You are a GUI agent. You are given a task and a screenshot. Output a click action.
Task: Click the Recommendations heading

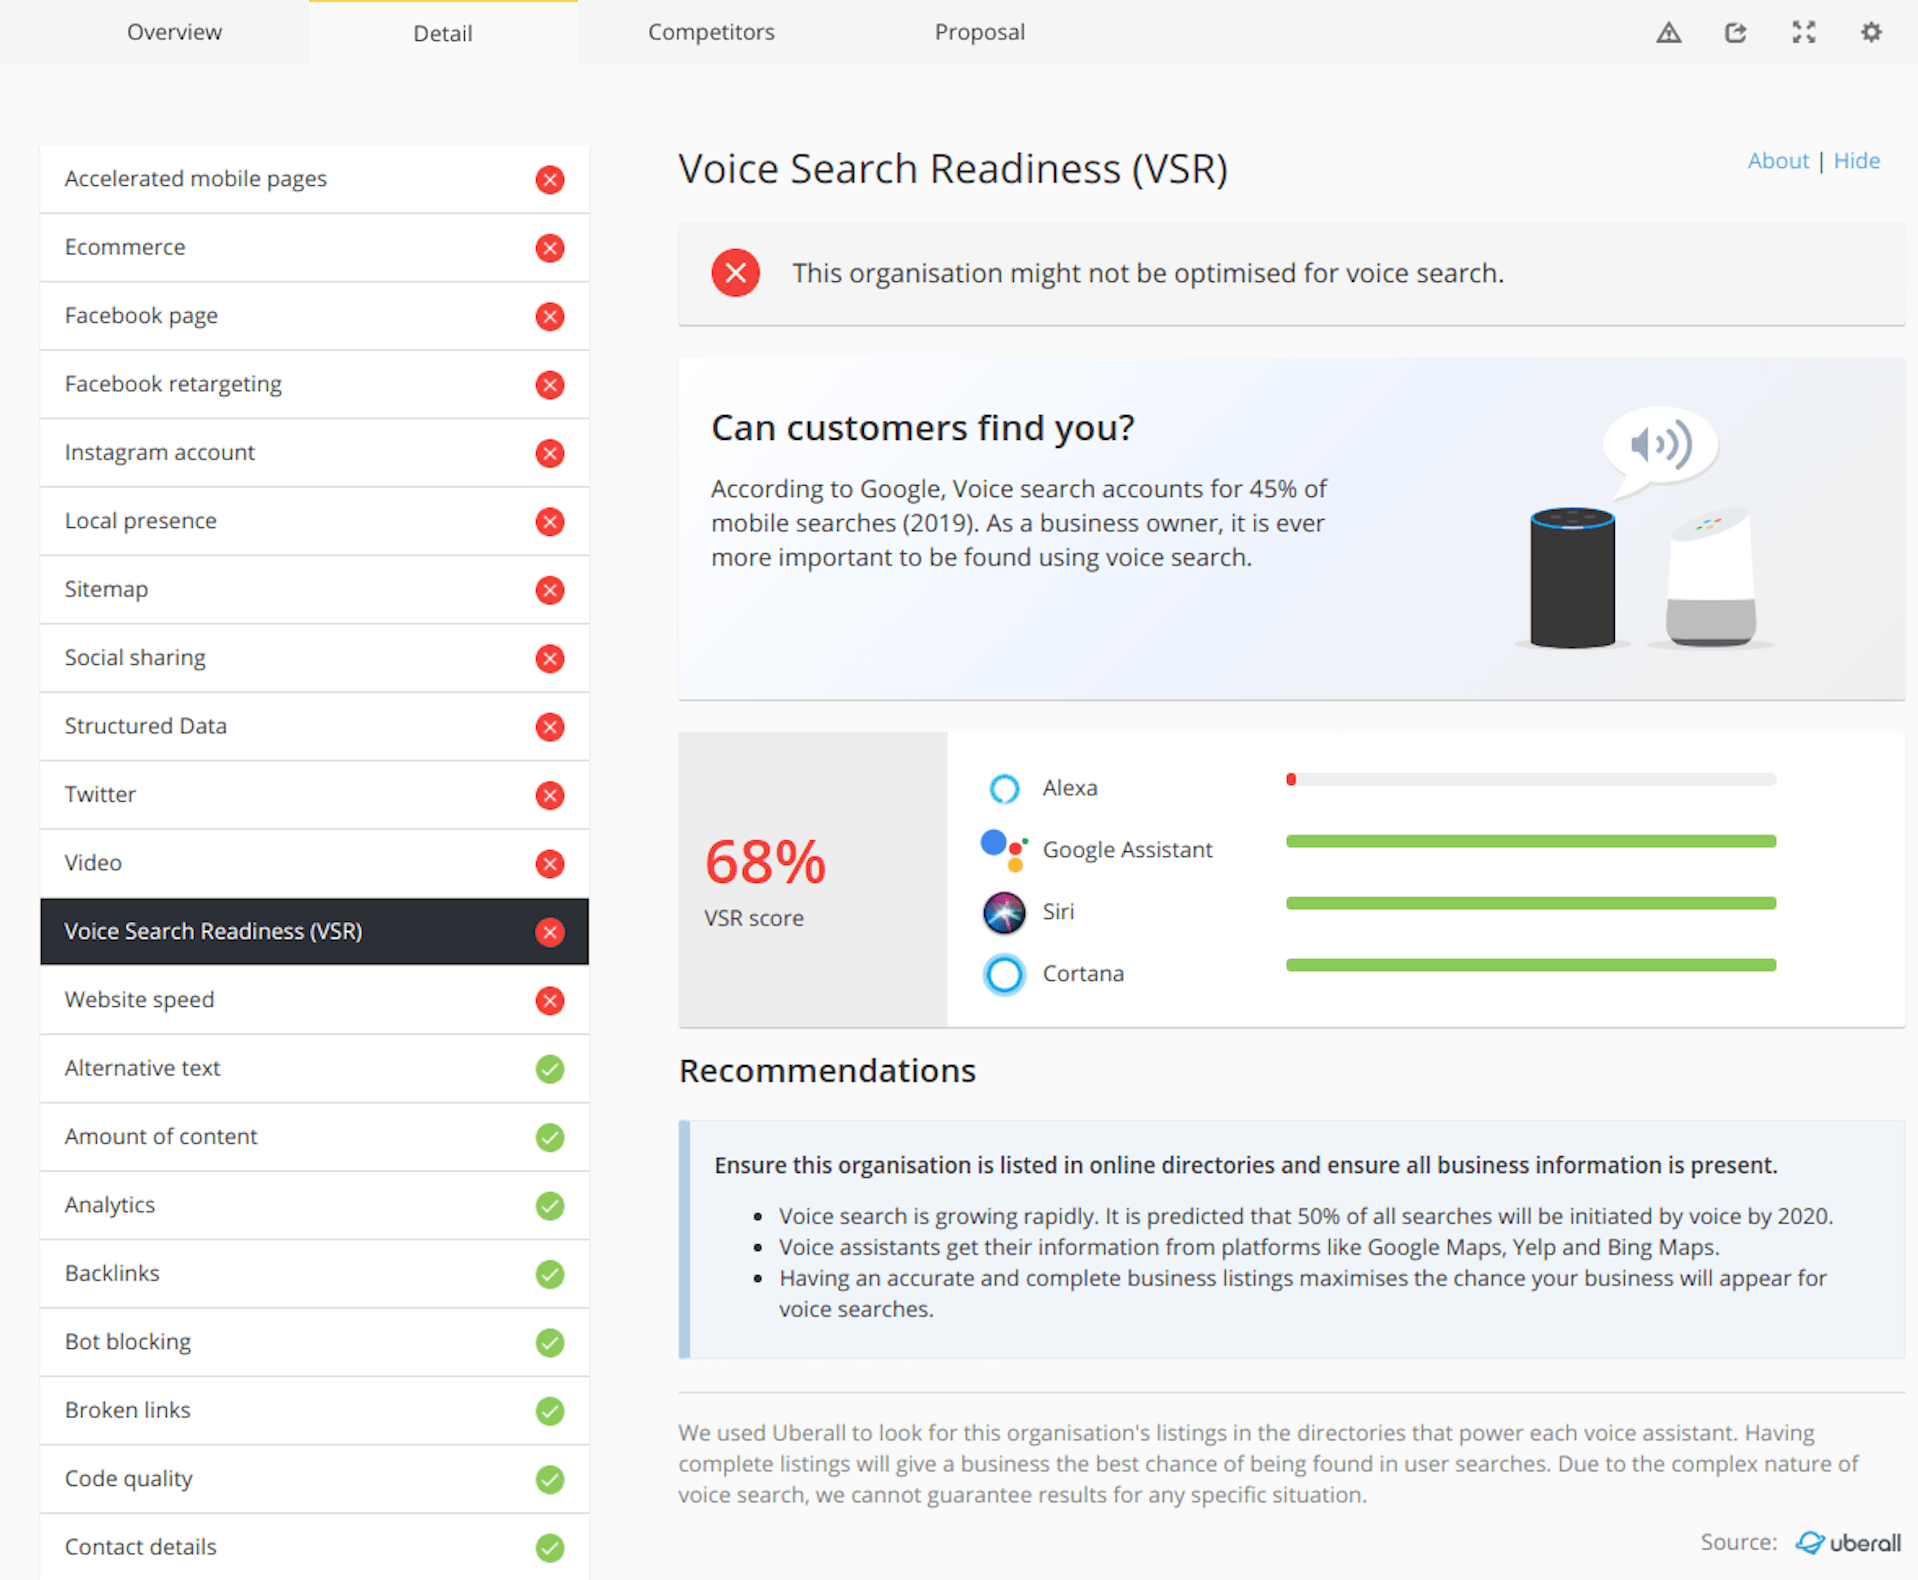coord(827,1071)
